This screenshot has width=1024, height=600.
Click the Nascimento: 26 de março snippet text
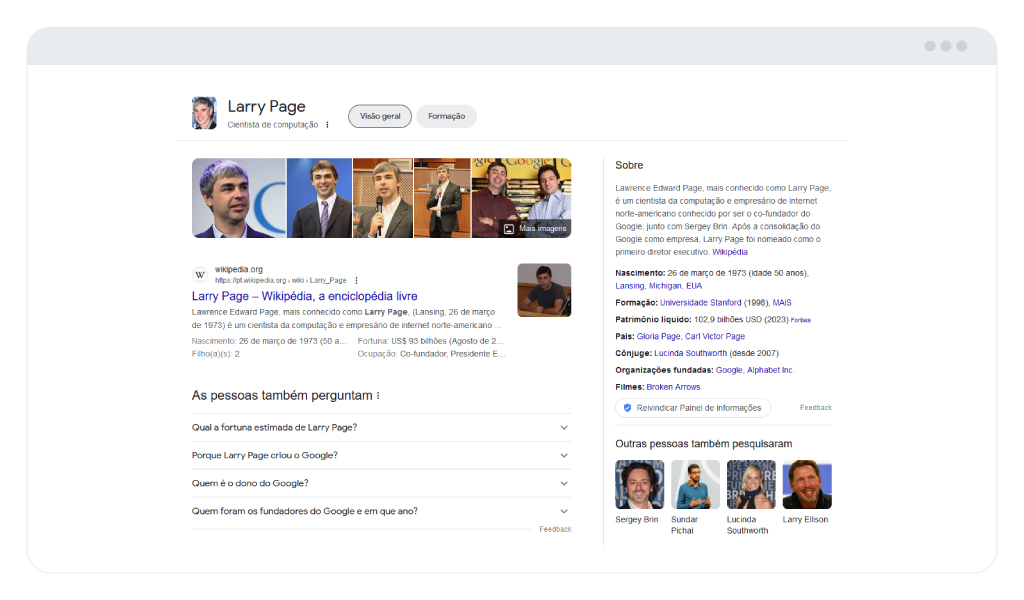269,341
